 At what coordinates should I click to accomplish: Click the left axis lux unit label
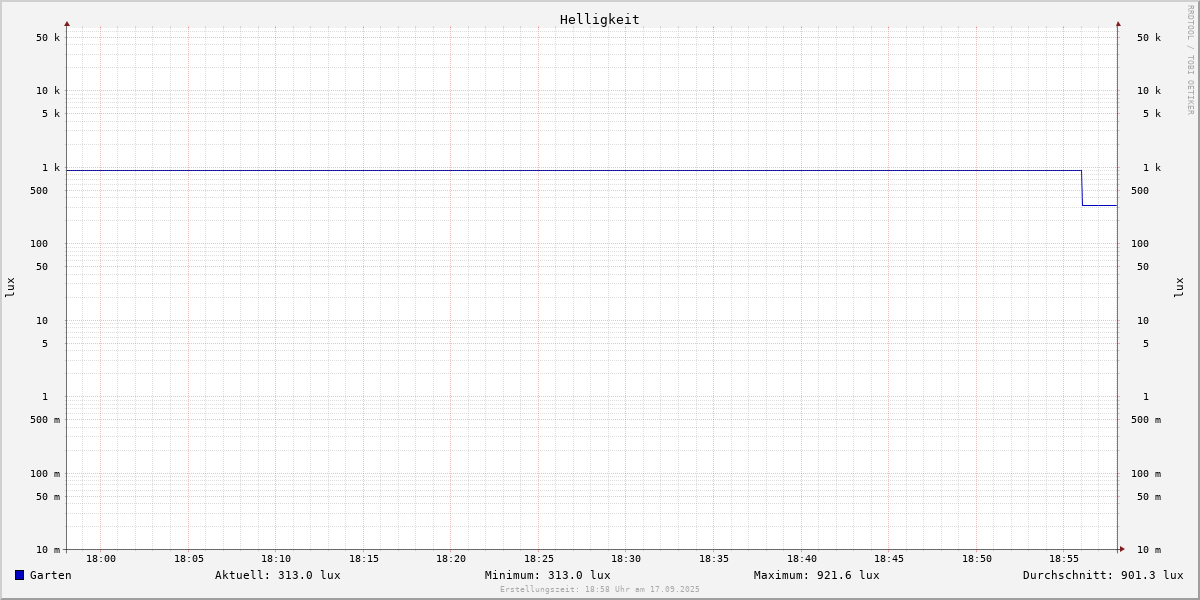pyautogui.click(x=10, y=287)
